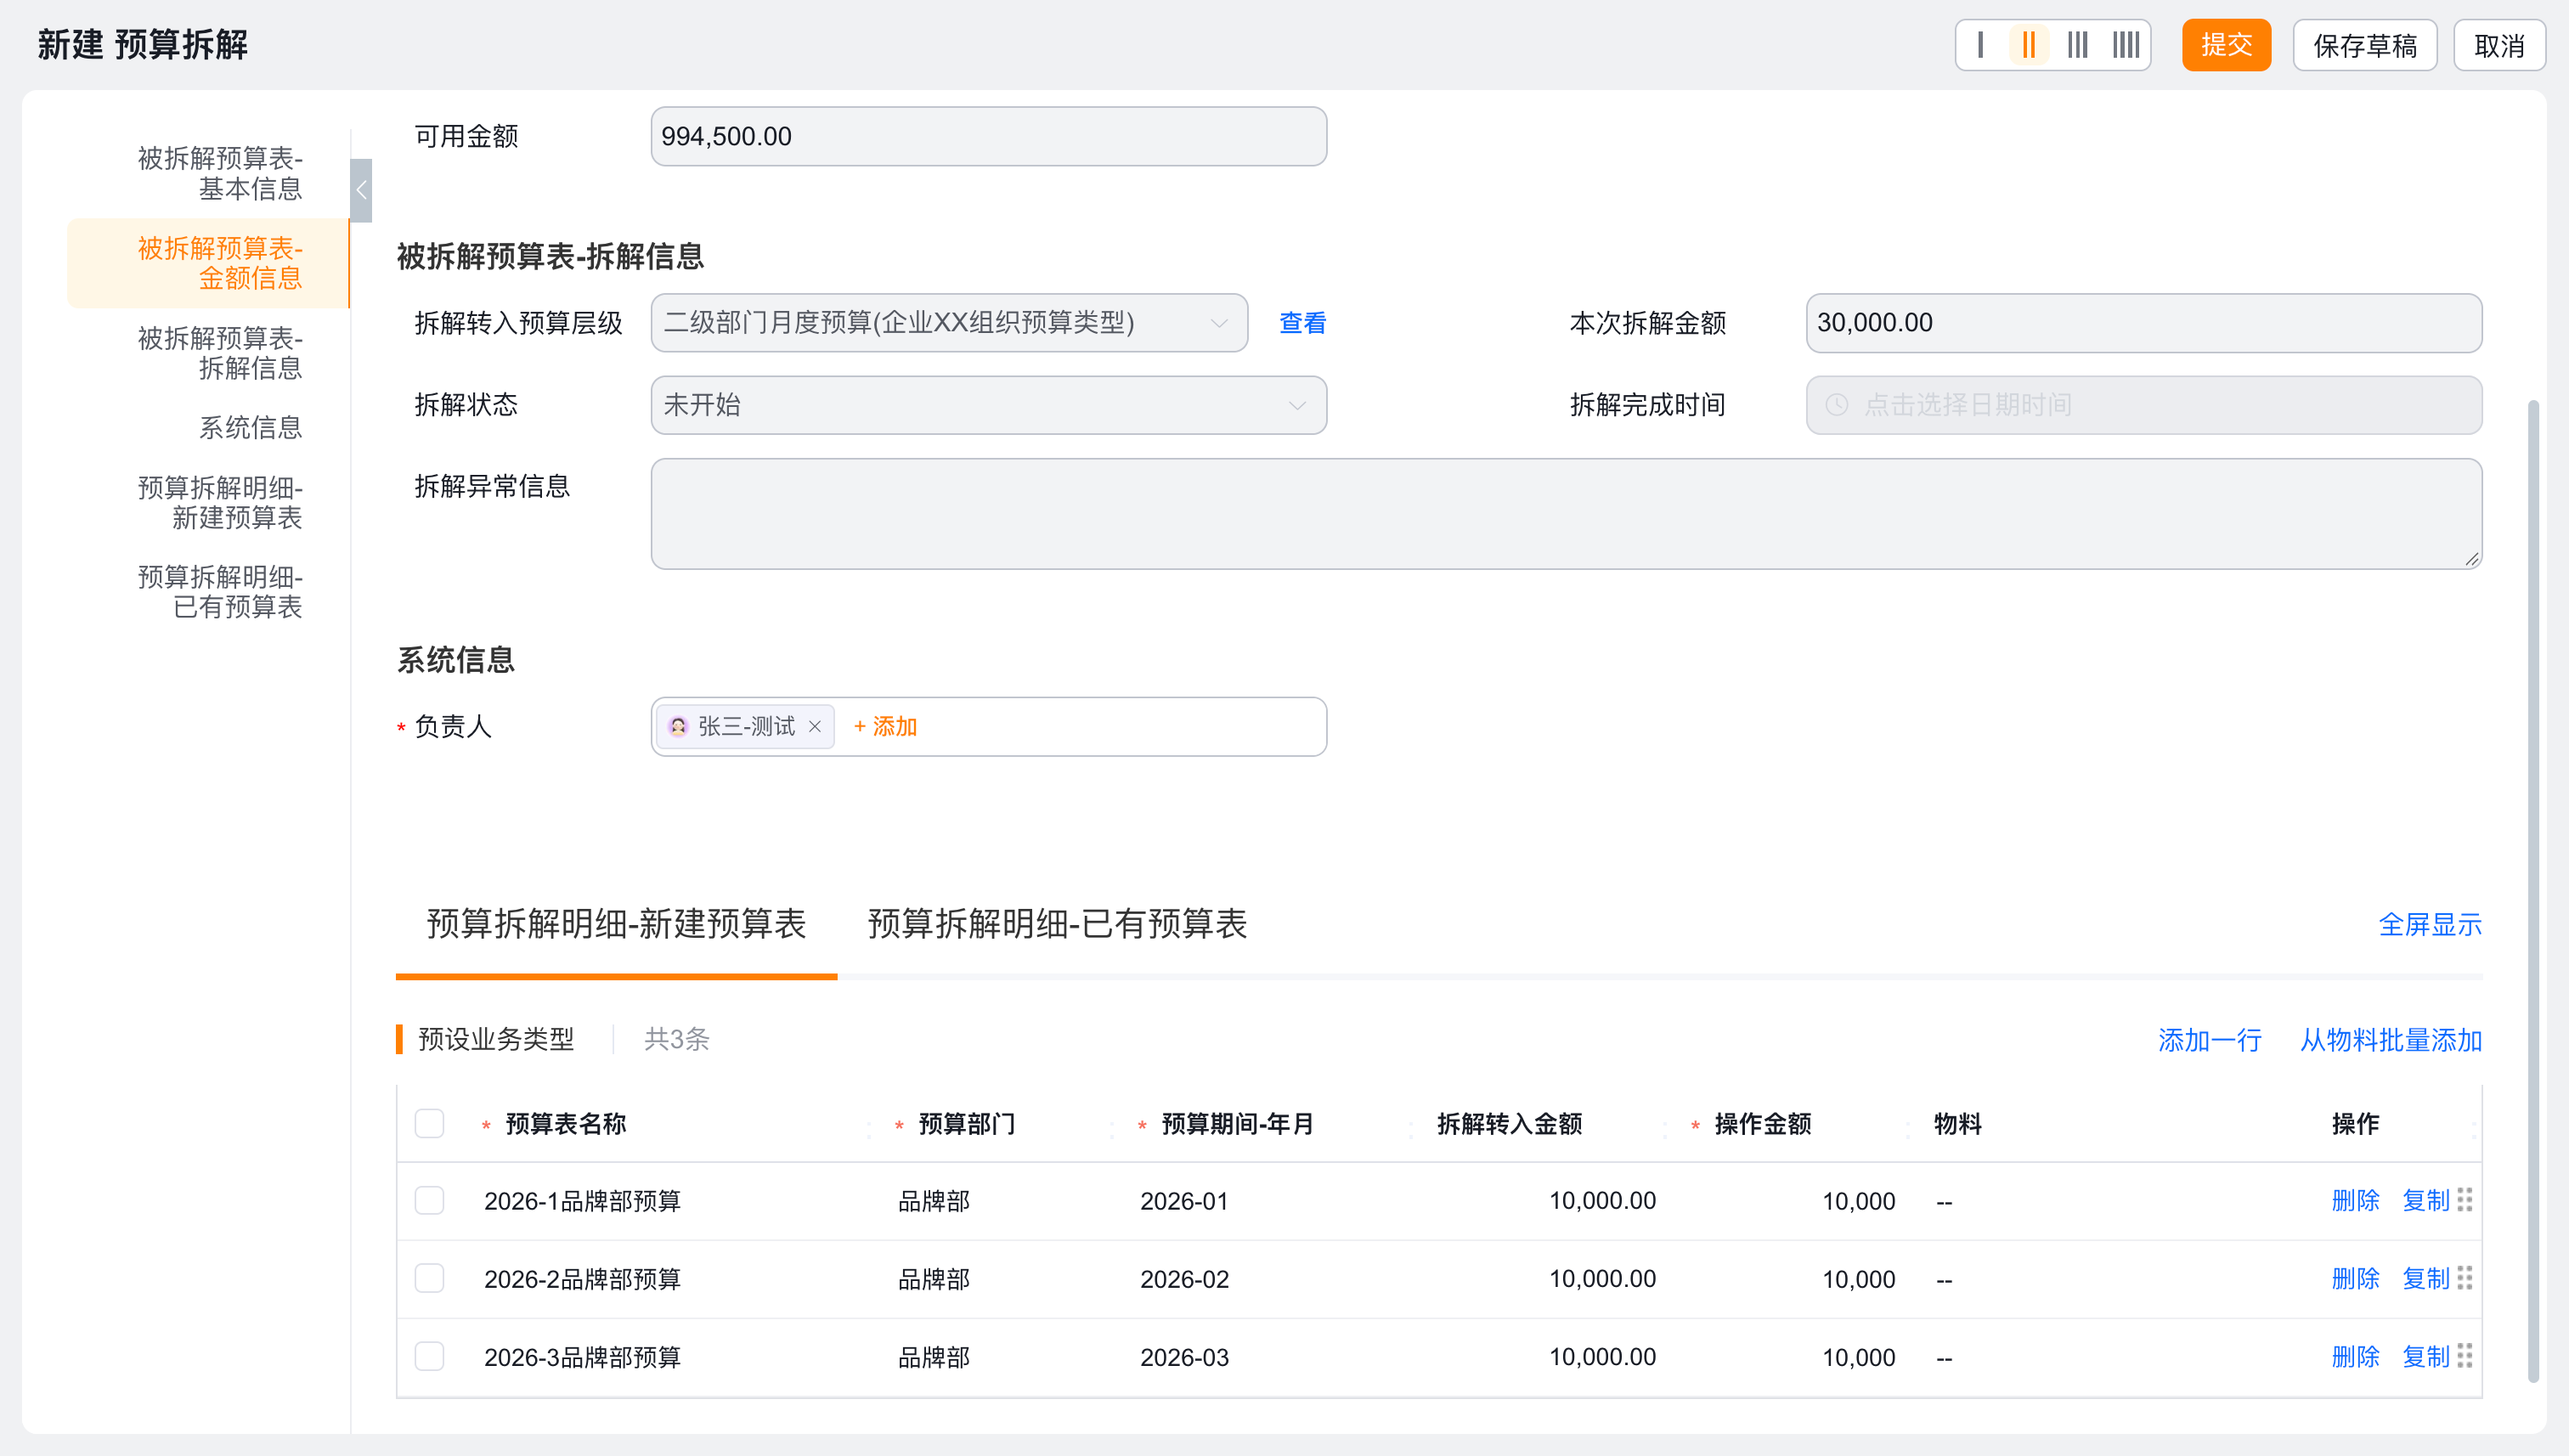Click 张三-测试 avatar icon
Image resolution: width=2569 pixels, height=1456 pixels.
[678, 727]
